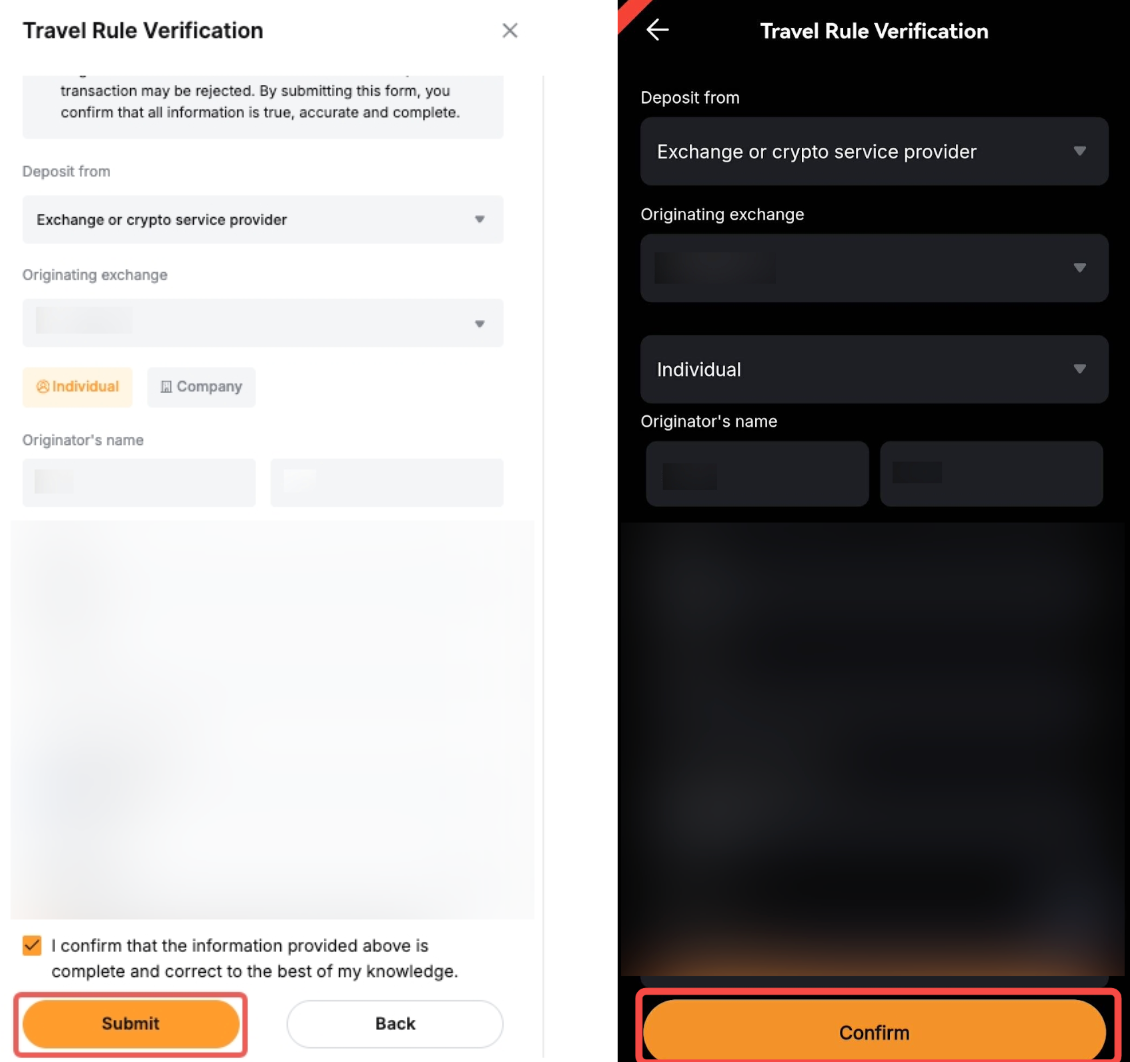Expand light Originating exchange dropdown arrow
This screenshot has width=1130, height=1062.
(479, 323)
